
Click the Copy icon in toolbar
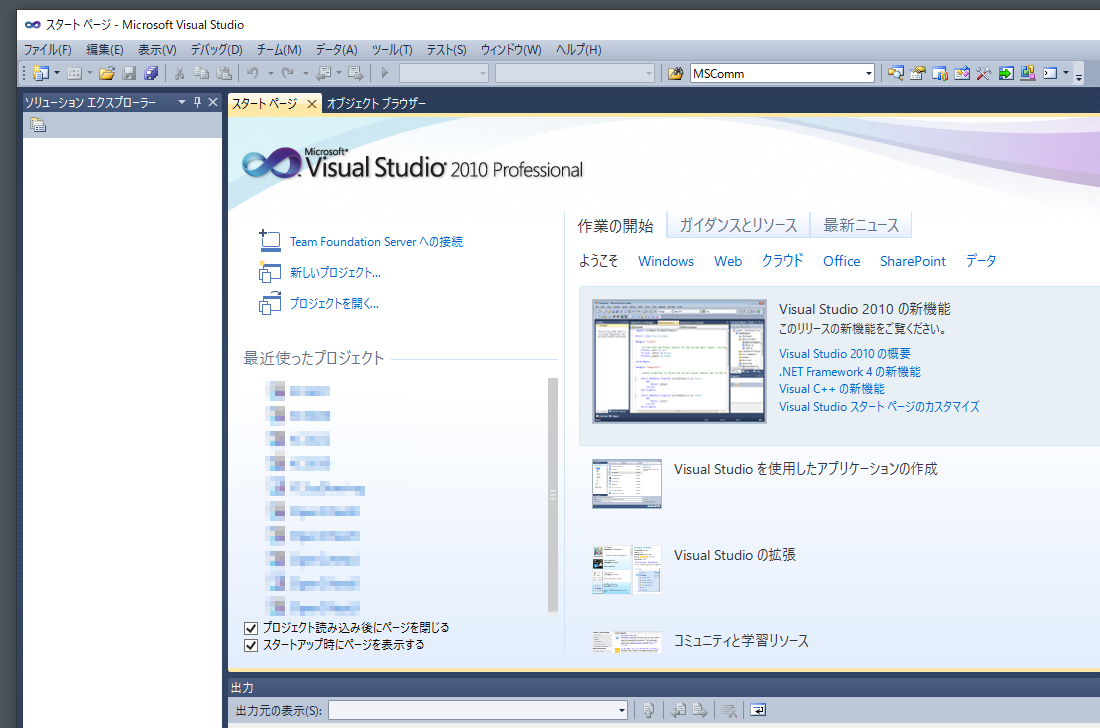click(201, 73)
